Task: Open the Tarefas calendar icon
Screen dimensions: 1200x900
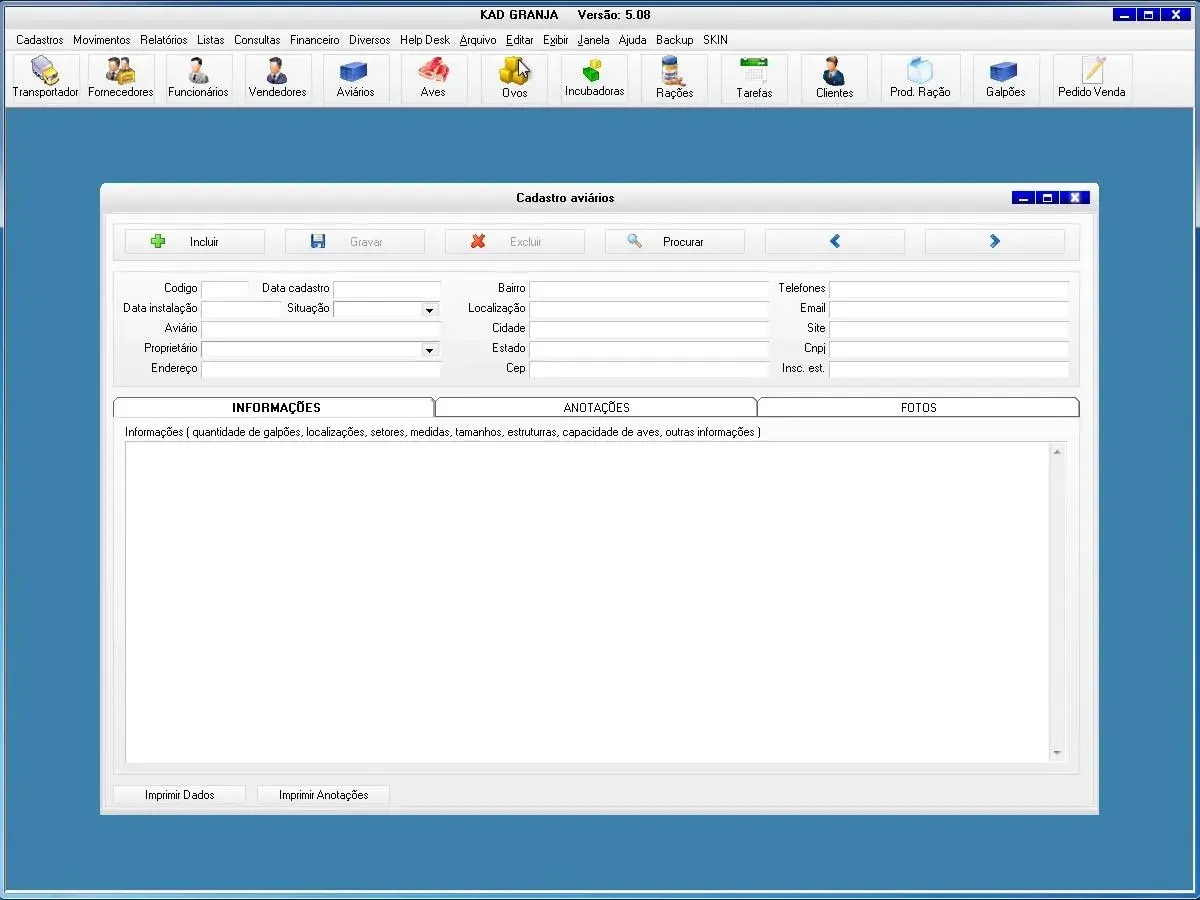Action: coord(754,78)
